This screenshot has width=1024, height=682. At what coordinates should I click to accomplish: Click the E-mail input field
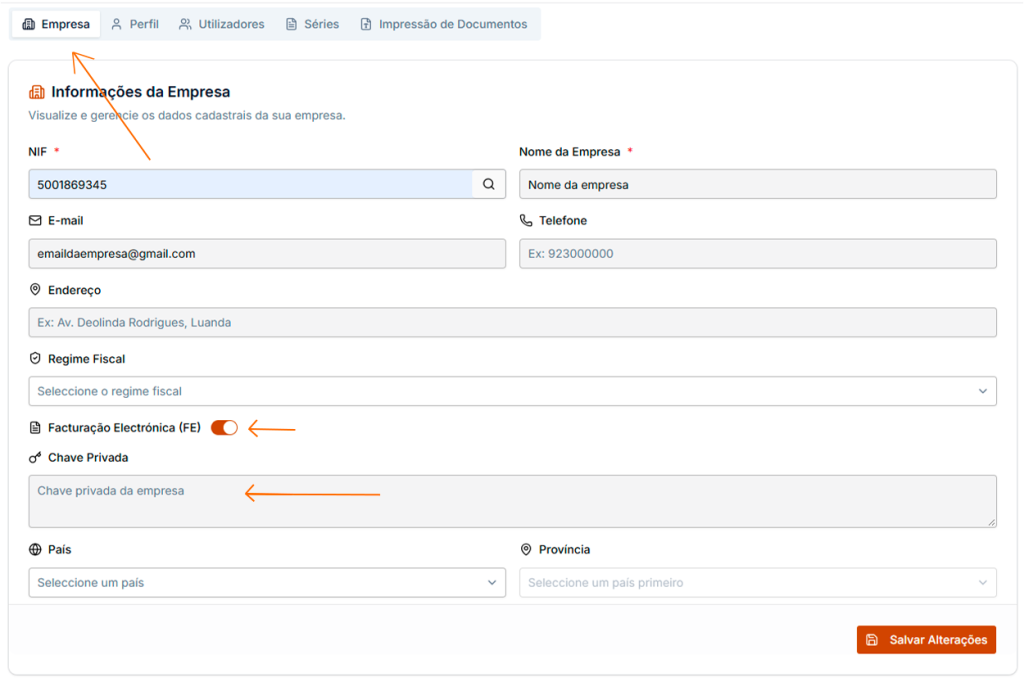click(267, 253)
